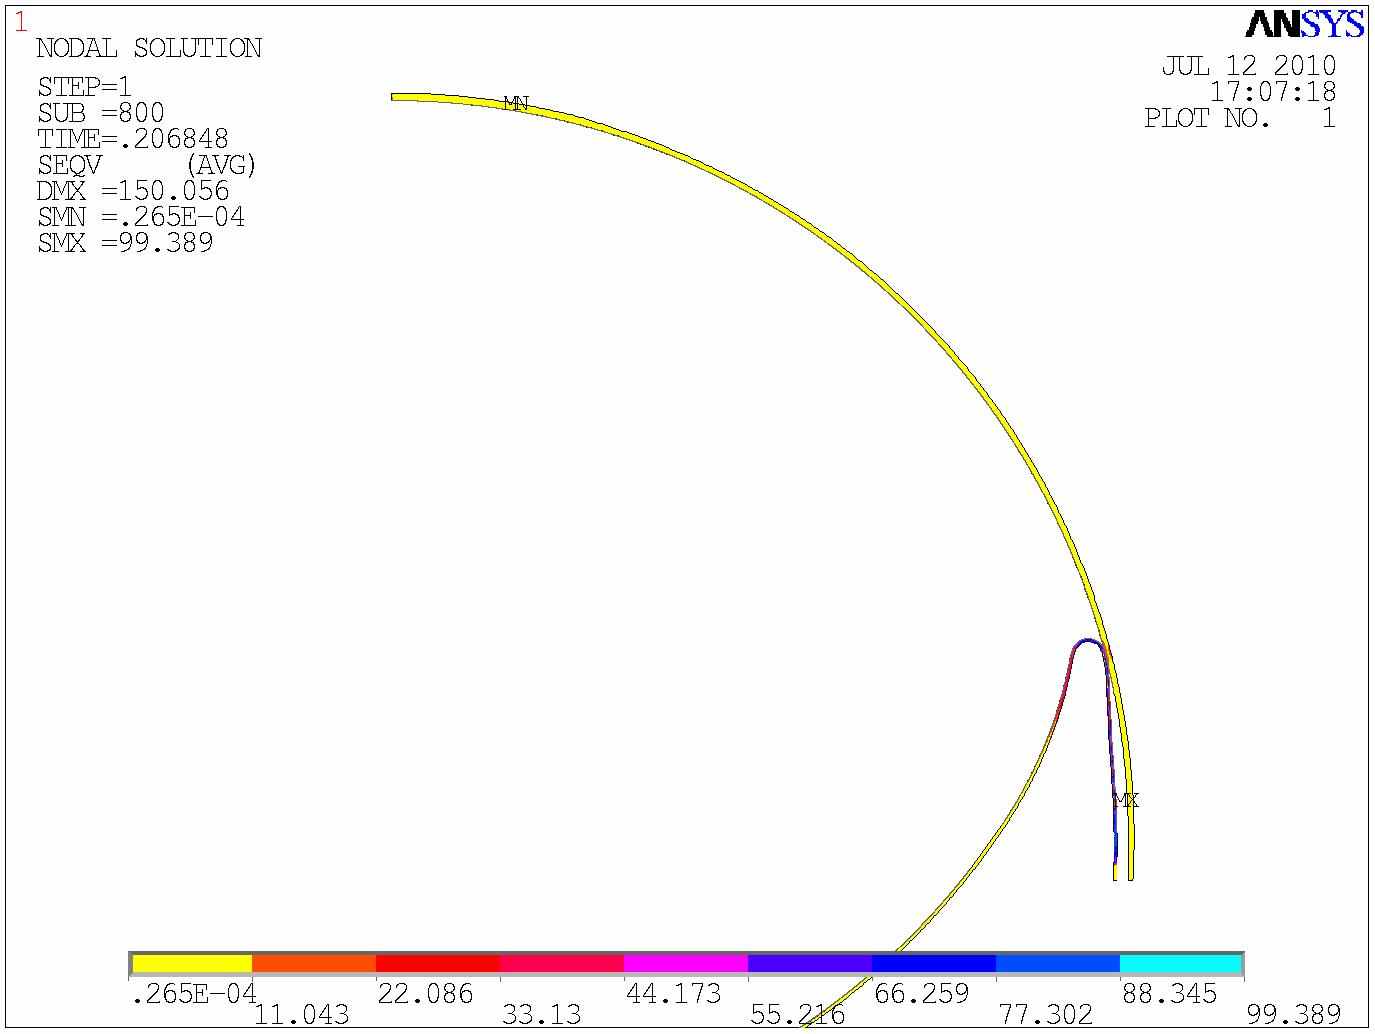
Task: Click the magenta legend color swatch
Action: point(686,963)
